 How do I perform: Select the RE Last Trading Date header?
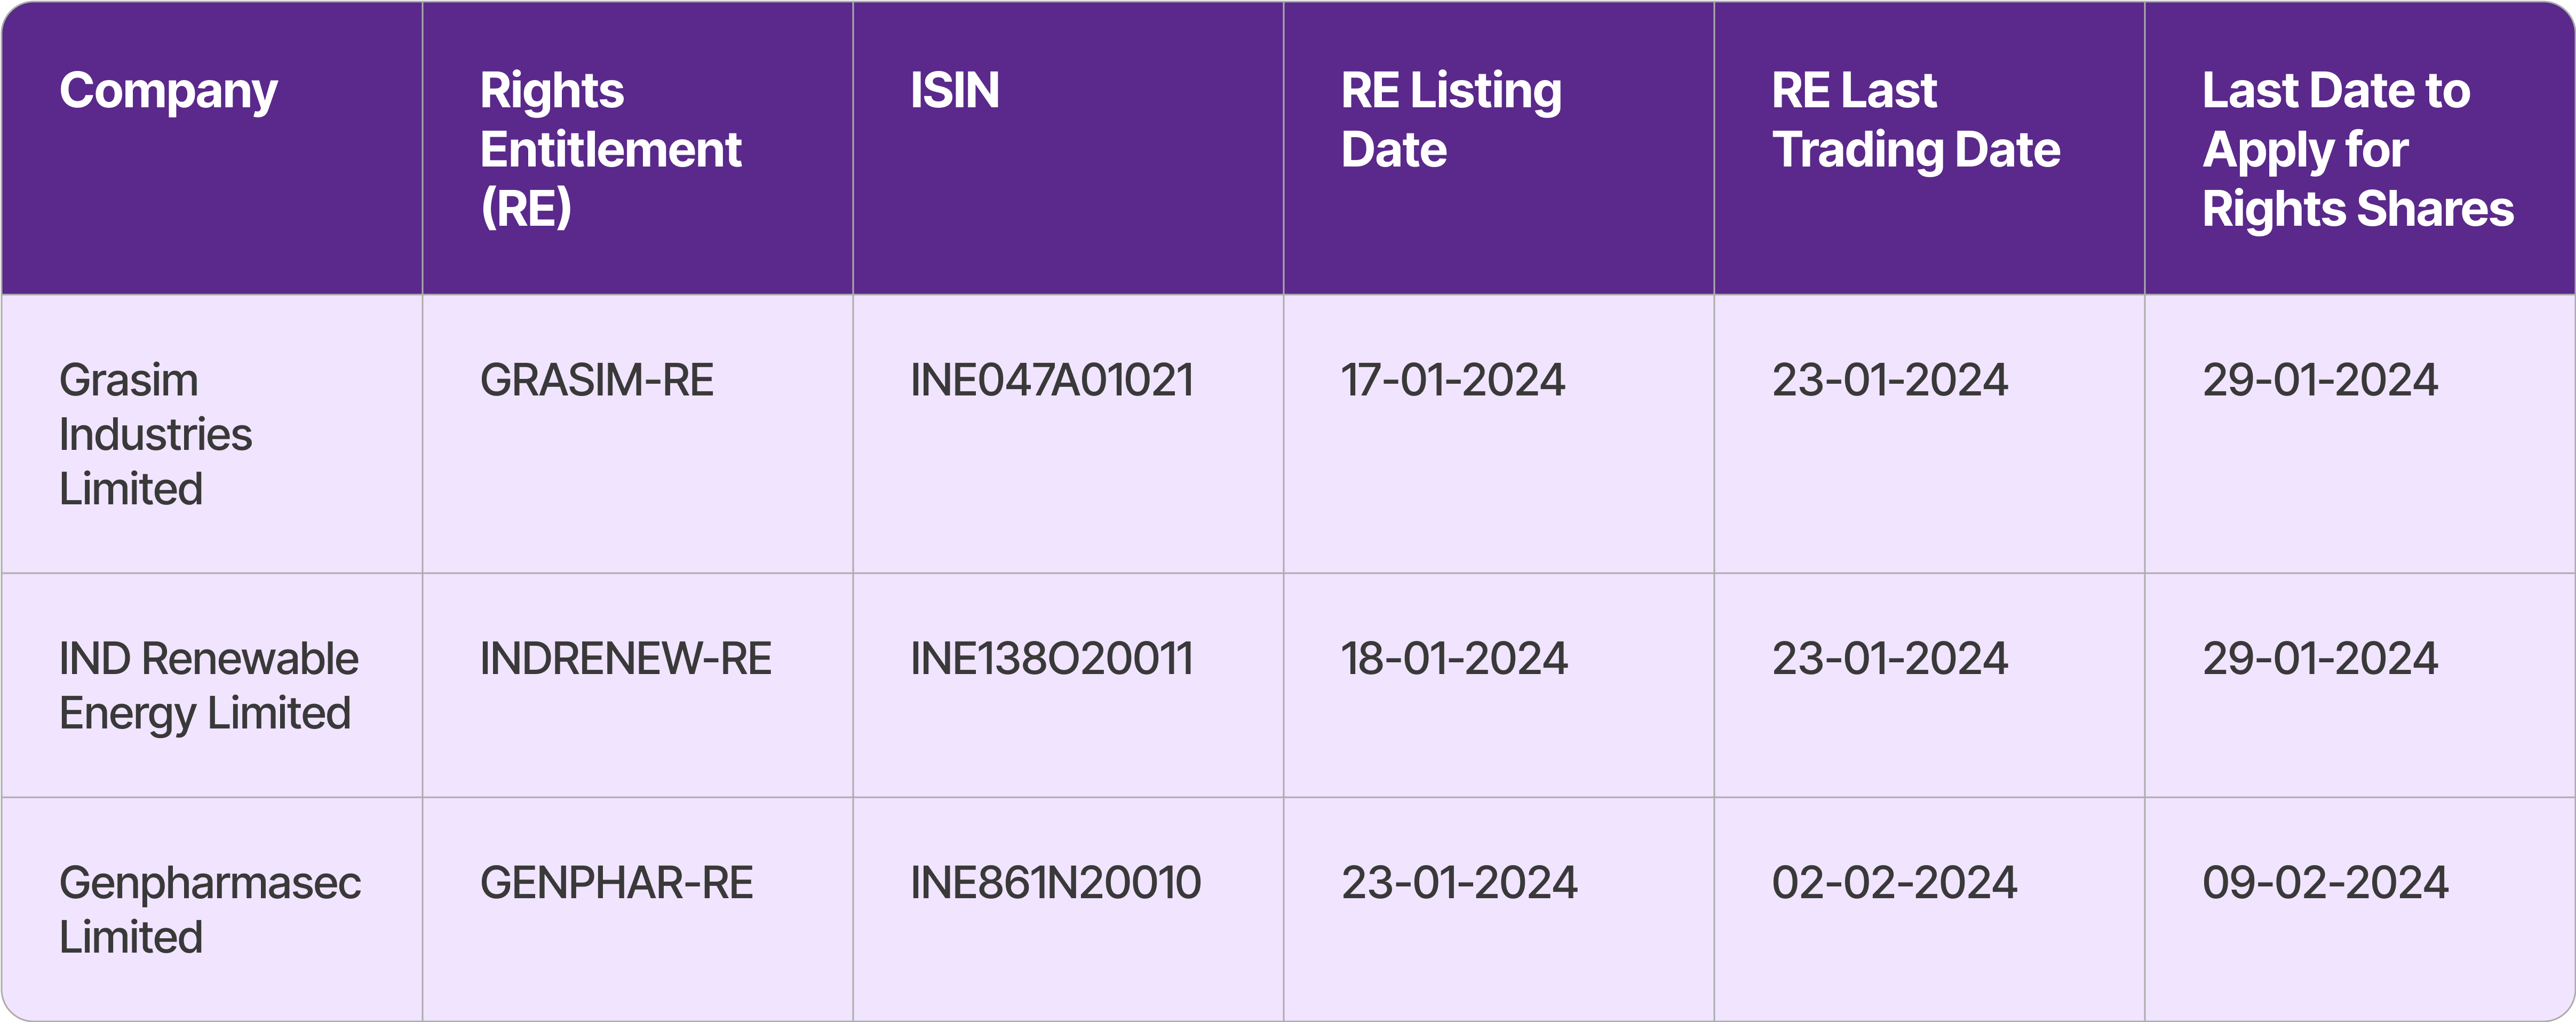point(1915,120)
